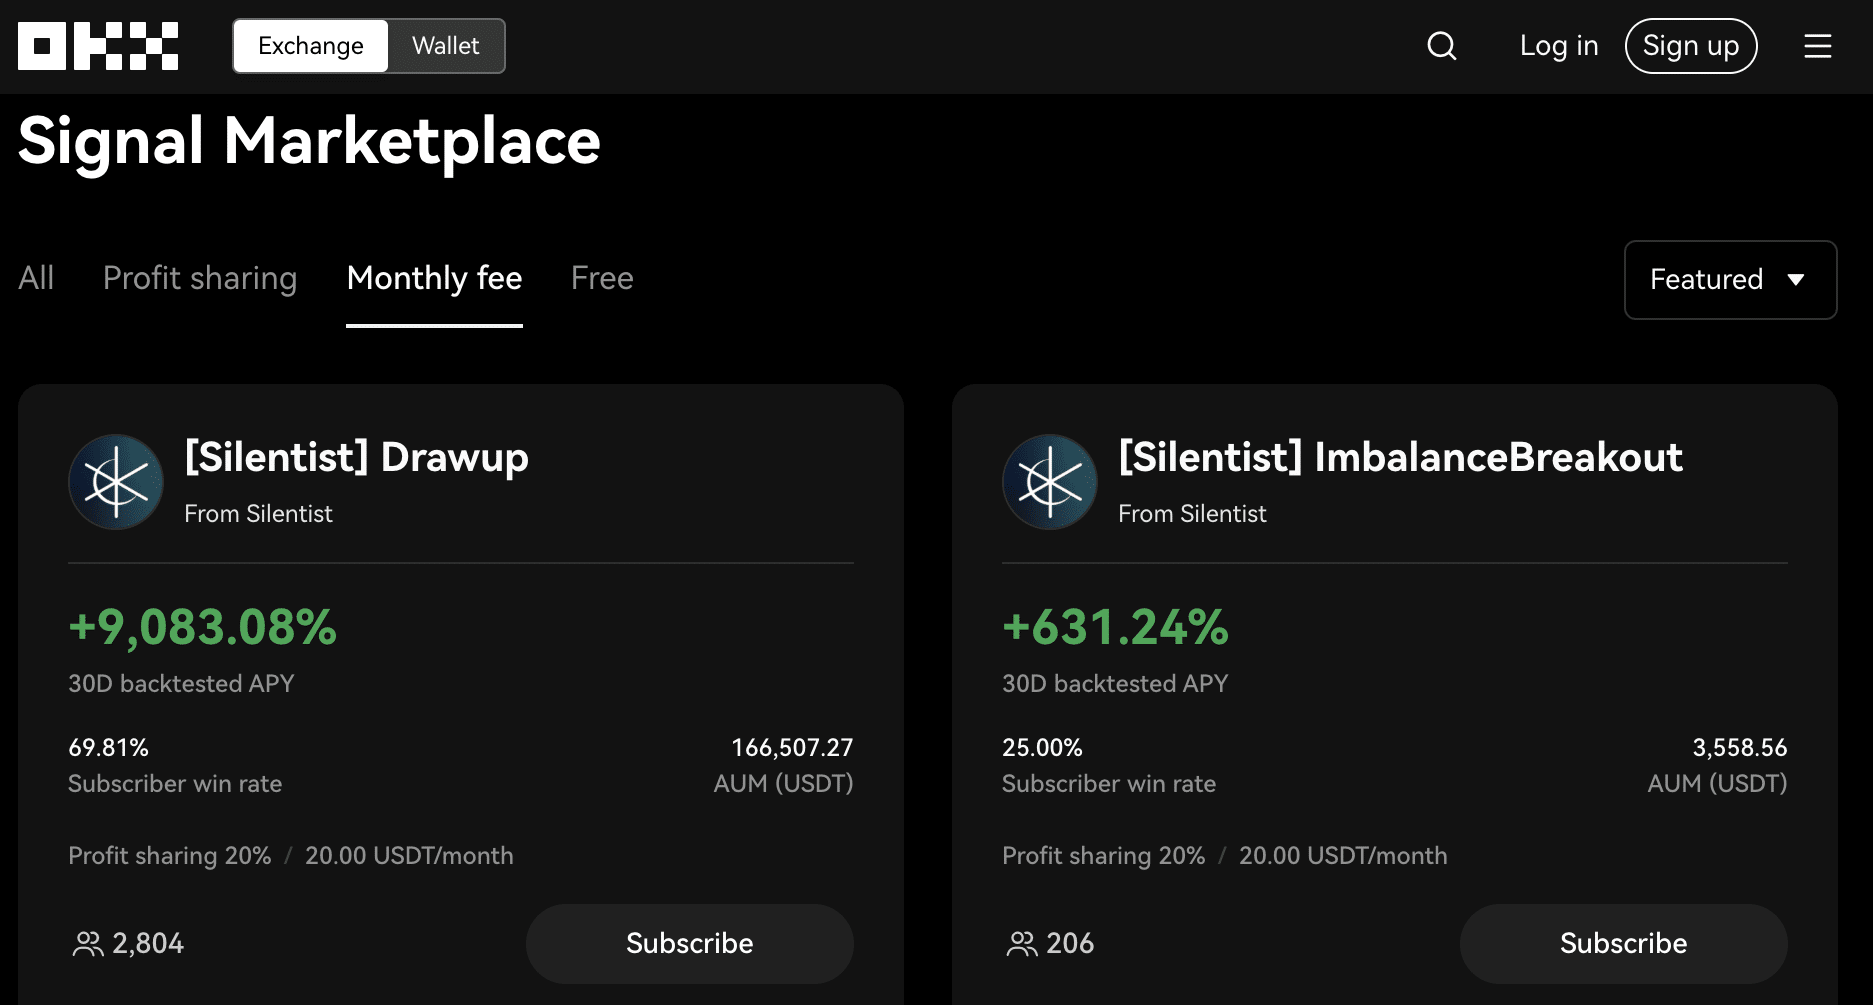Switch to Exchange mode
Viewport: 1873px width, 1005px height.
tap(311, 46)
